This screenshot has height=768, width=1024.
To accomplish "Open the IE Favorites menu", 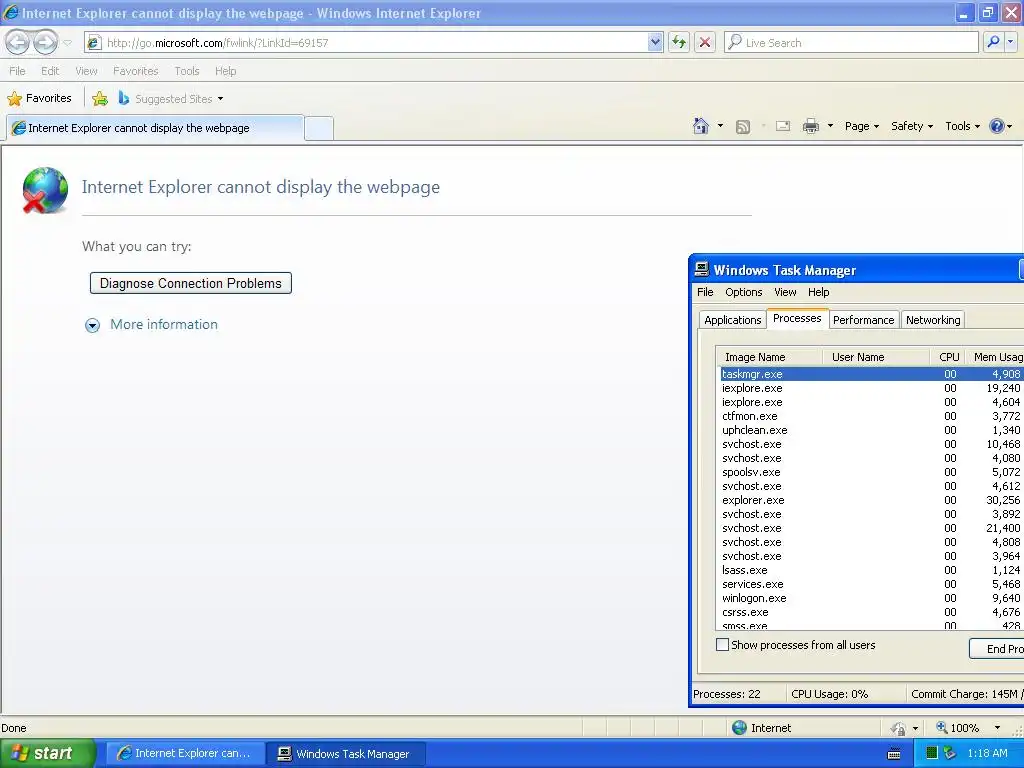I will pyautogui.click(x=135, y=71).
